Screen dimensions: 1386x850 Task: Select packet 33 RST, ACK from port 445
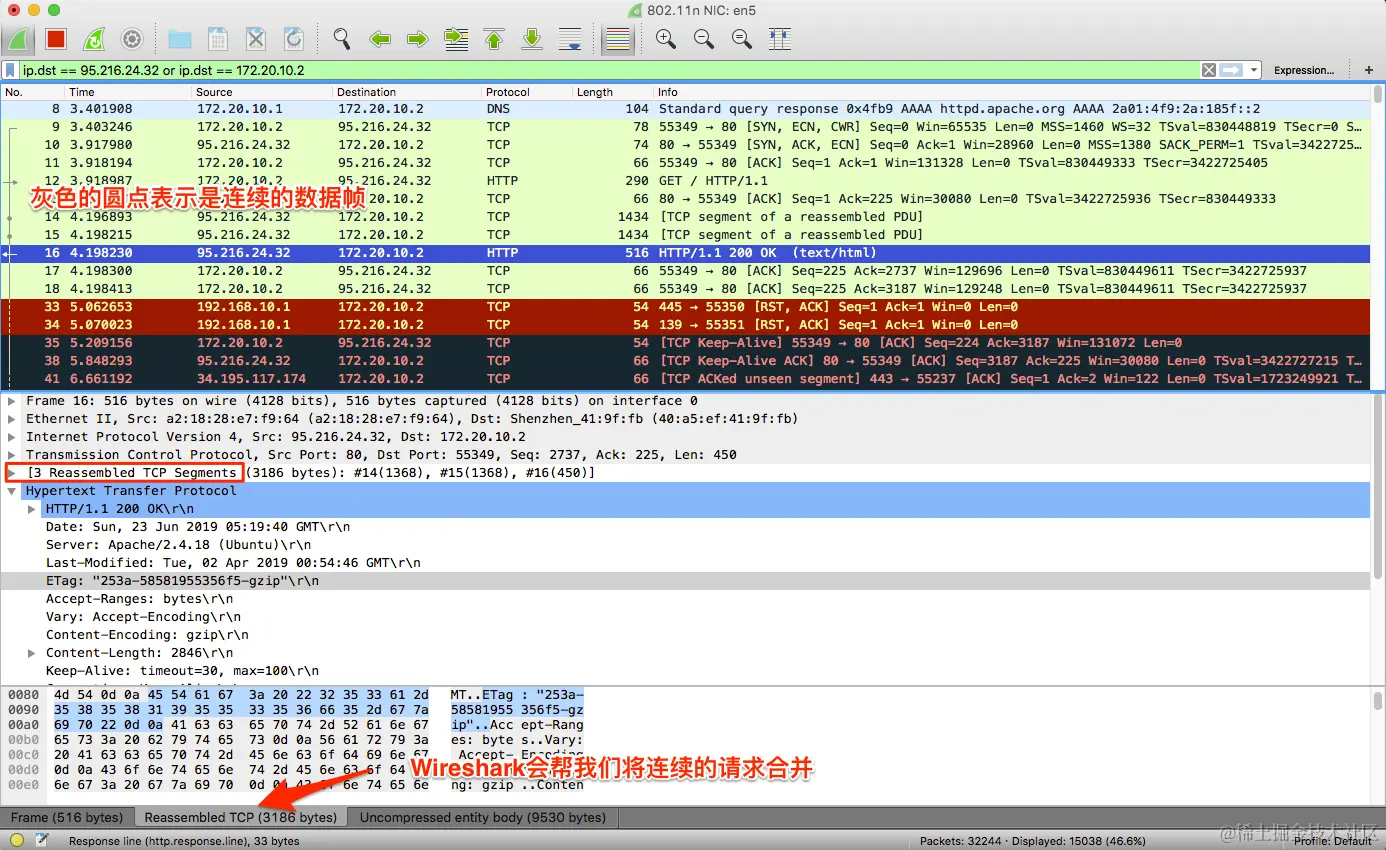[x=685, y=307]
